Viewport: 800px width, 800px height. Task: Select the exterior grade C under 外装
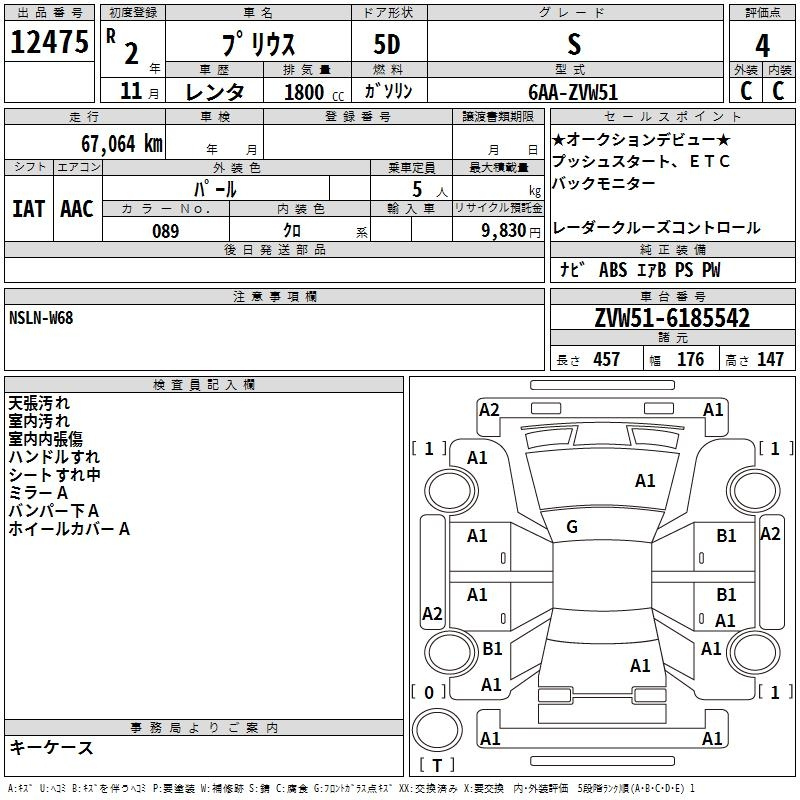(745, 90)
